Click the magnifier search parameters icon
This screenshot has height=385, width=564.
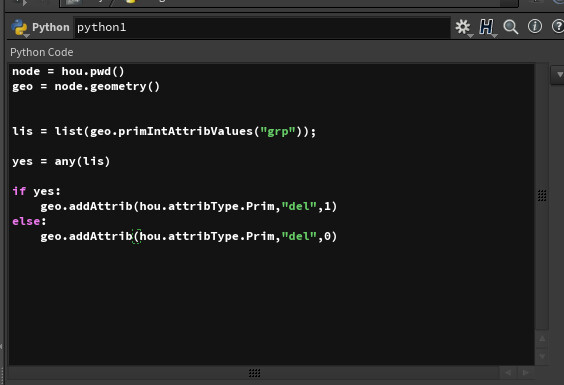510,27
